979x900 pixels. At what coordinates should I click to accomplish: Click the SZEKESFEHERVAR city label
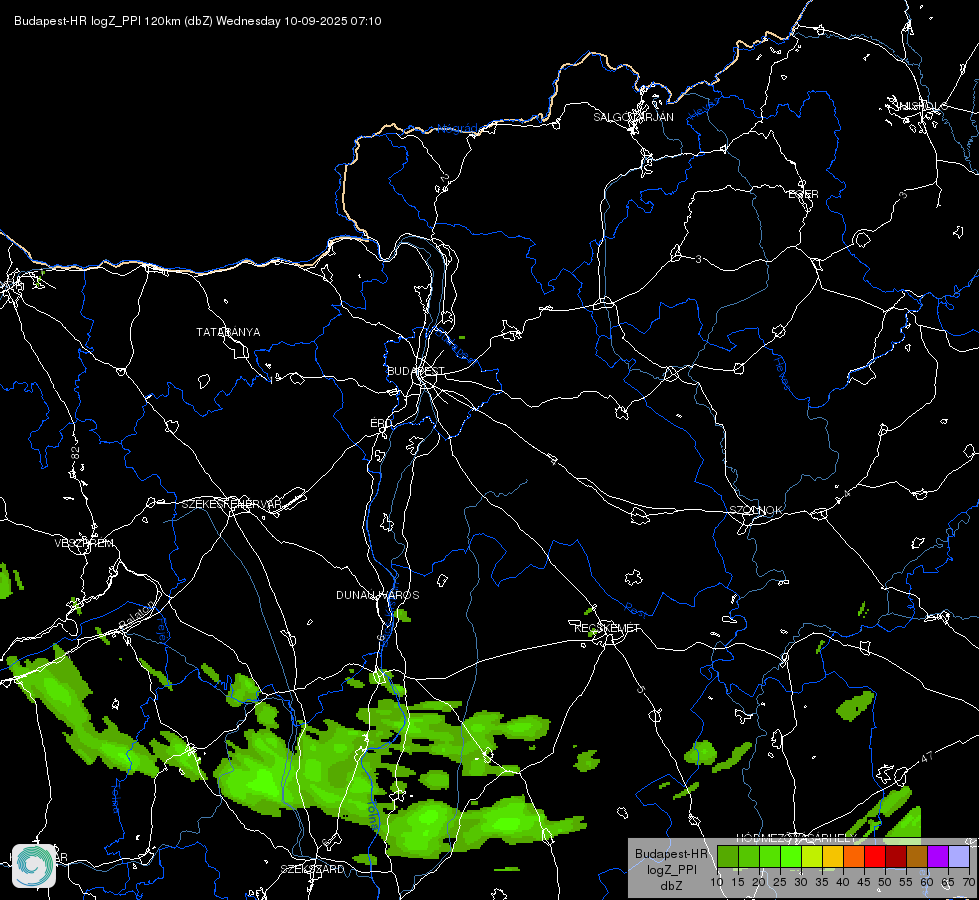(231, 504)
